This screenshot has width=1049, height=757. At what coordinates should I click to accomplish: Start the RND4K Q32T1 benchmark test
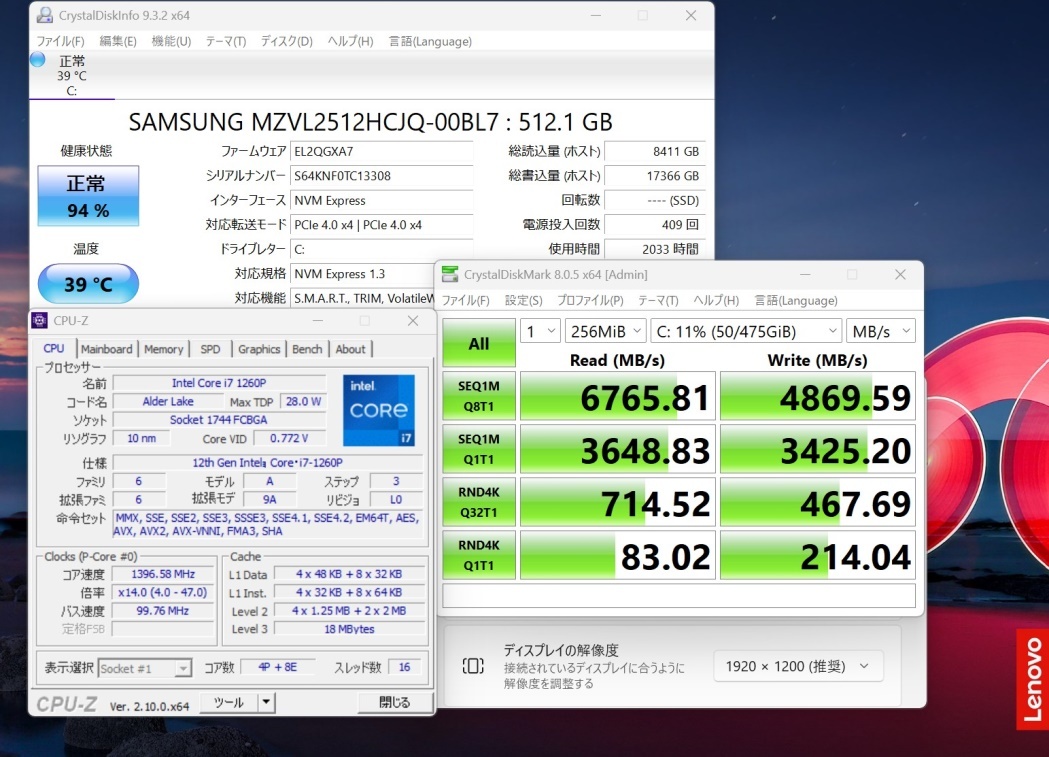coord(479,502)
